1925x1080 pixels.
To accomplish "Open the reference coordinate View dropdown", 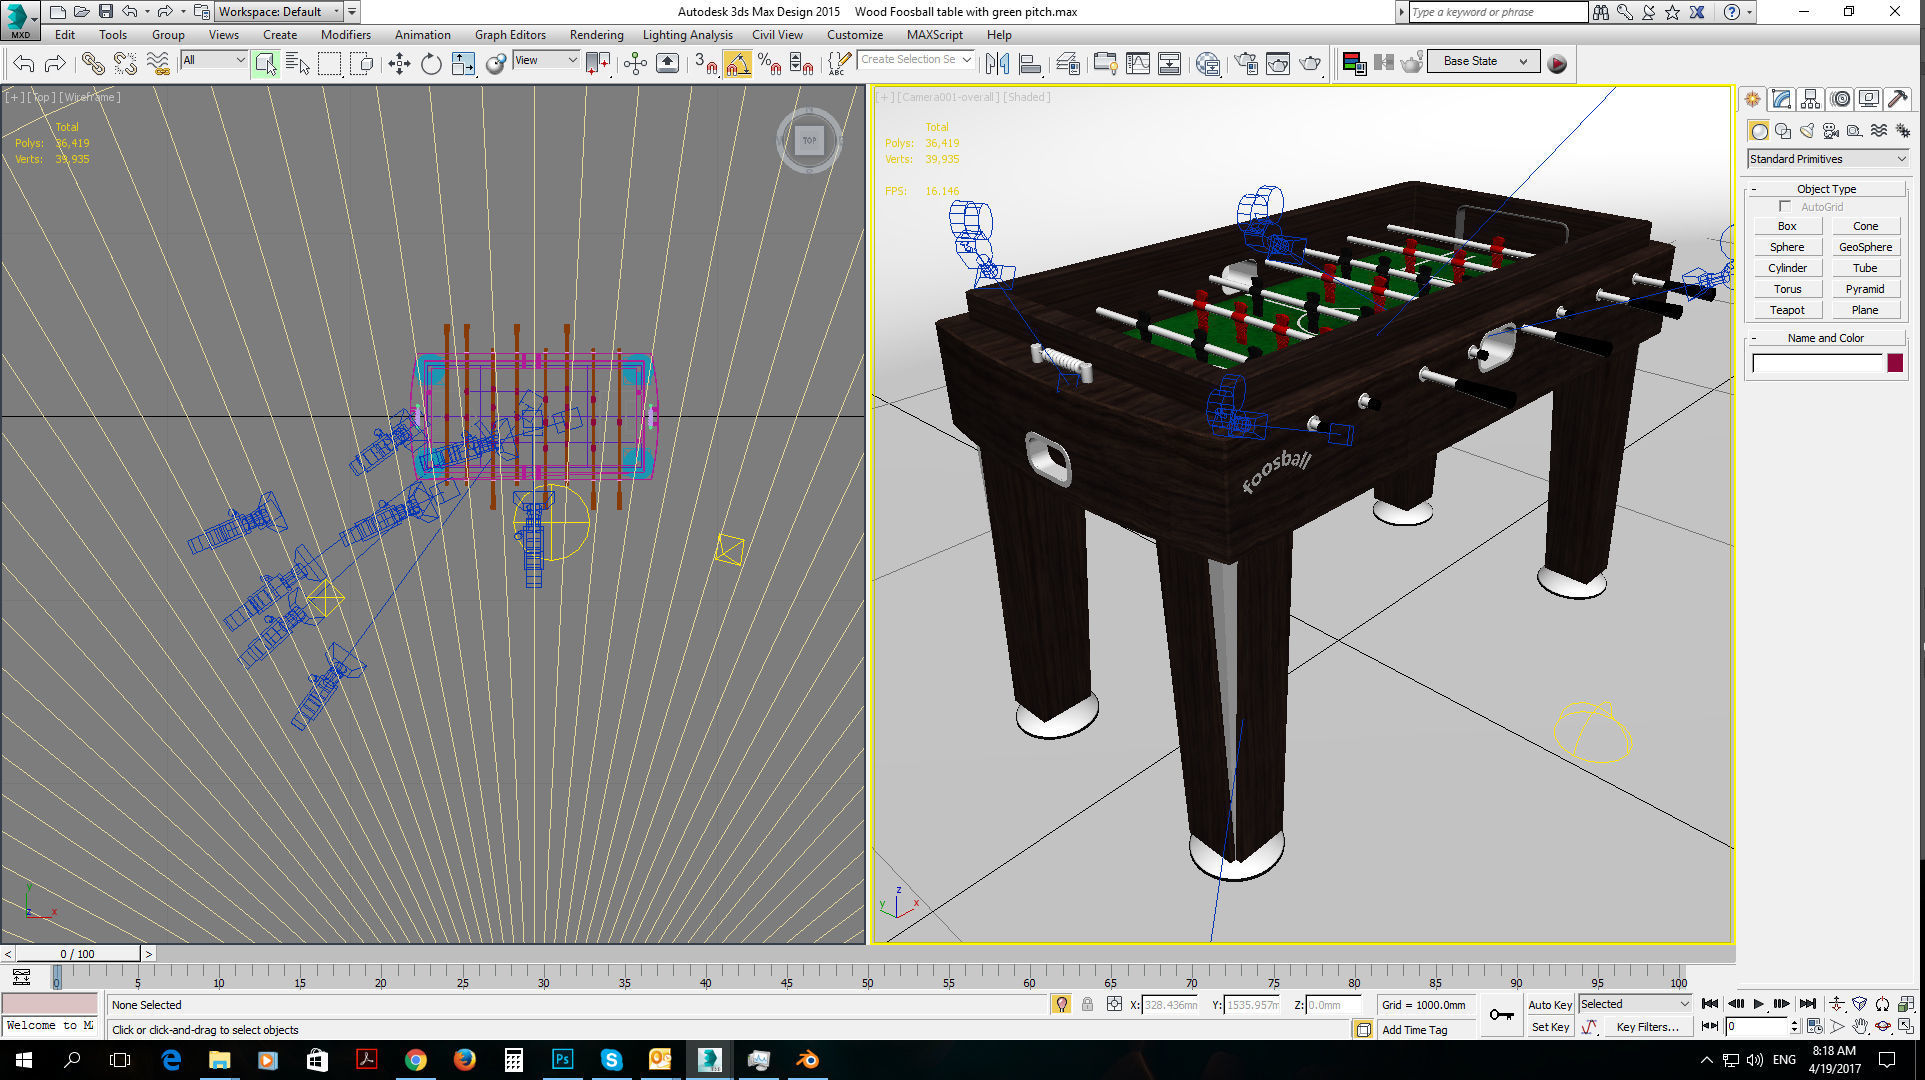I will tap(546, 60).
